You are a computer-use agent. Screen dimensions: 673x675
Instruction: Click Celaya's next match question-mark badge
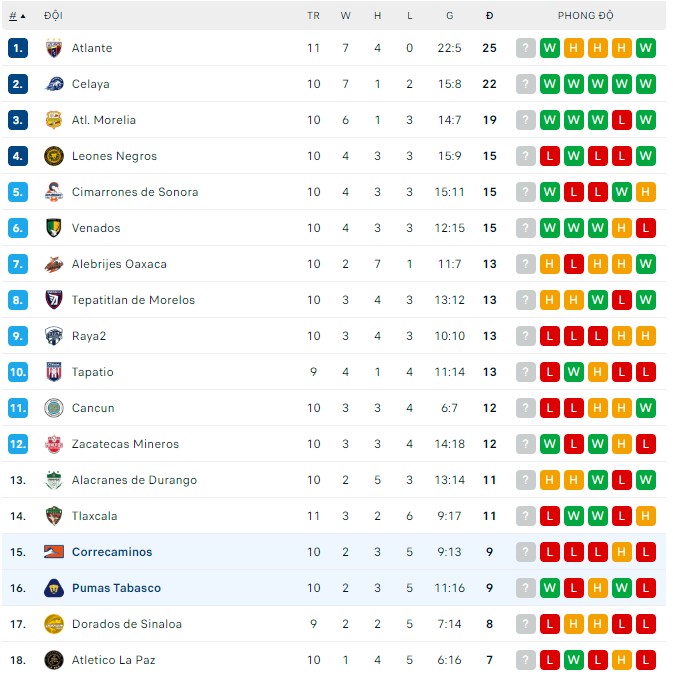526,84
